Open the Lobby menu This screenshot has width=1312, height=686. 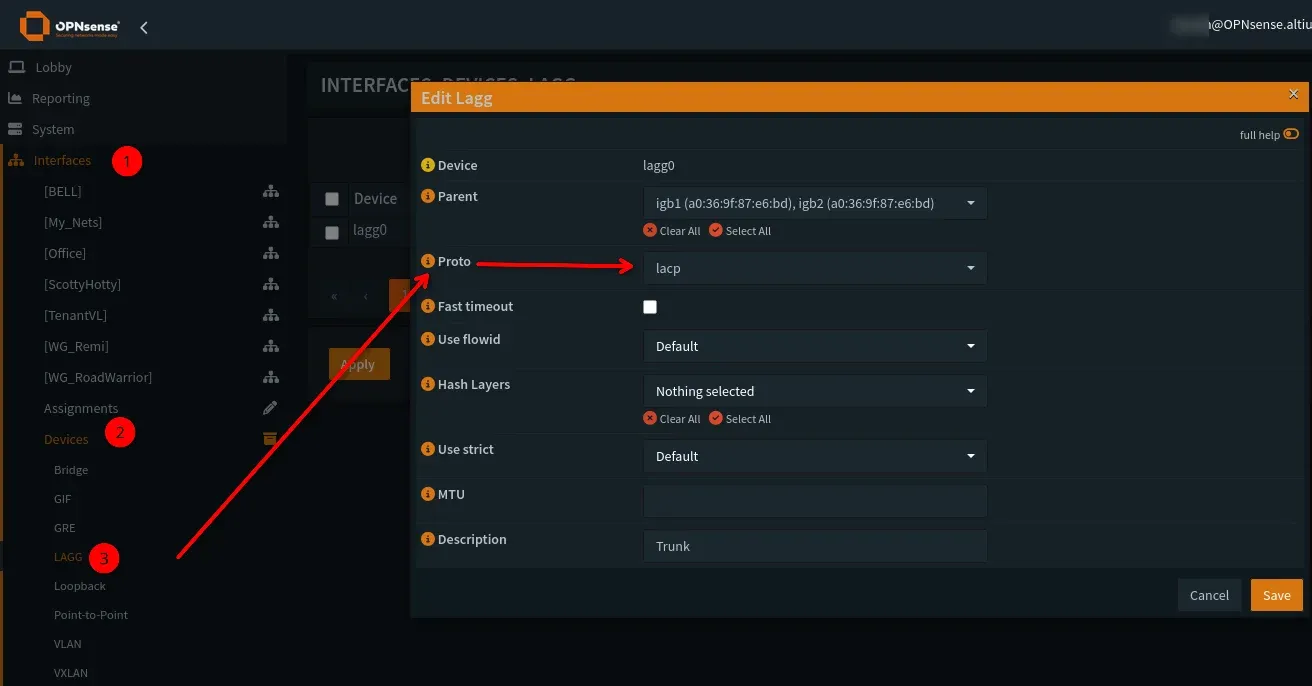tap(53, 67)
